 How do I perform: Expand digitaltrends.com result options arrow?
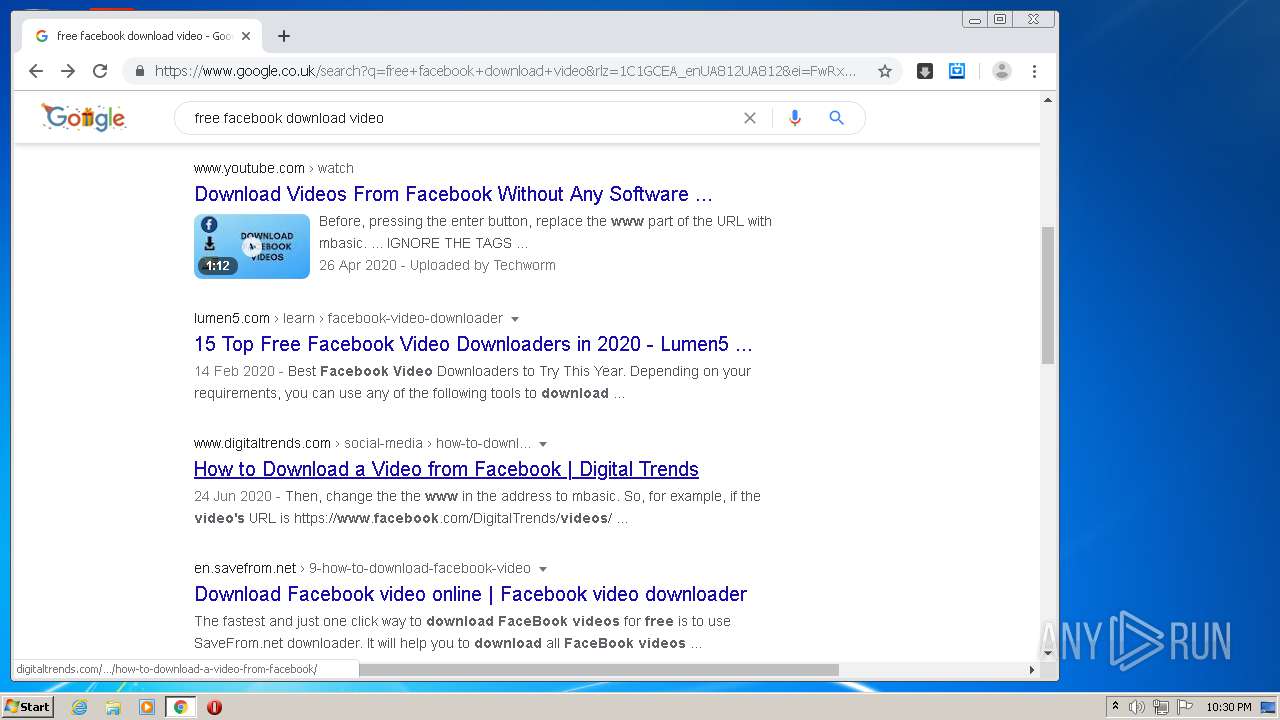[x=543, y=444]
